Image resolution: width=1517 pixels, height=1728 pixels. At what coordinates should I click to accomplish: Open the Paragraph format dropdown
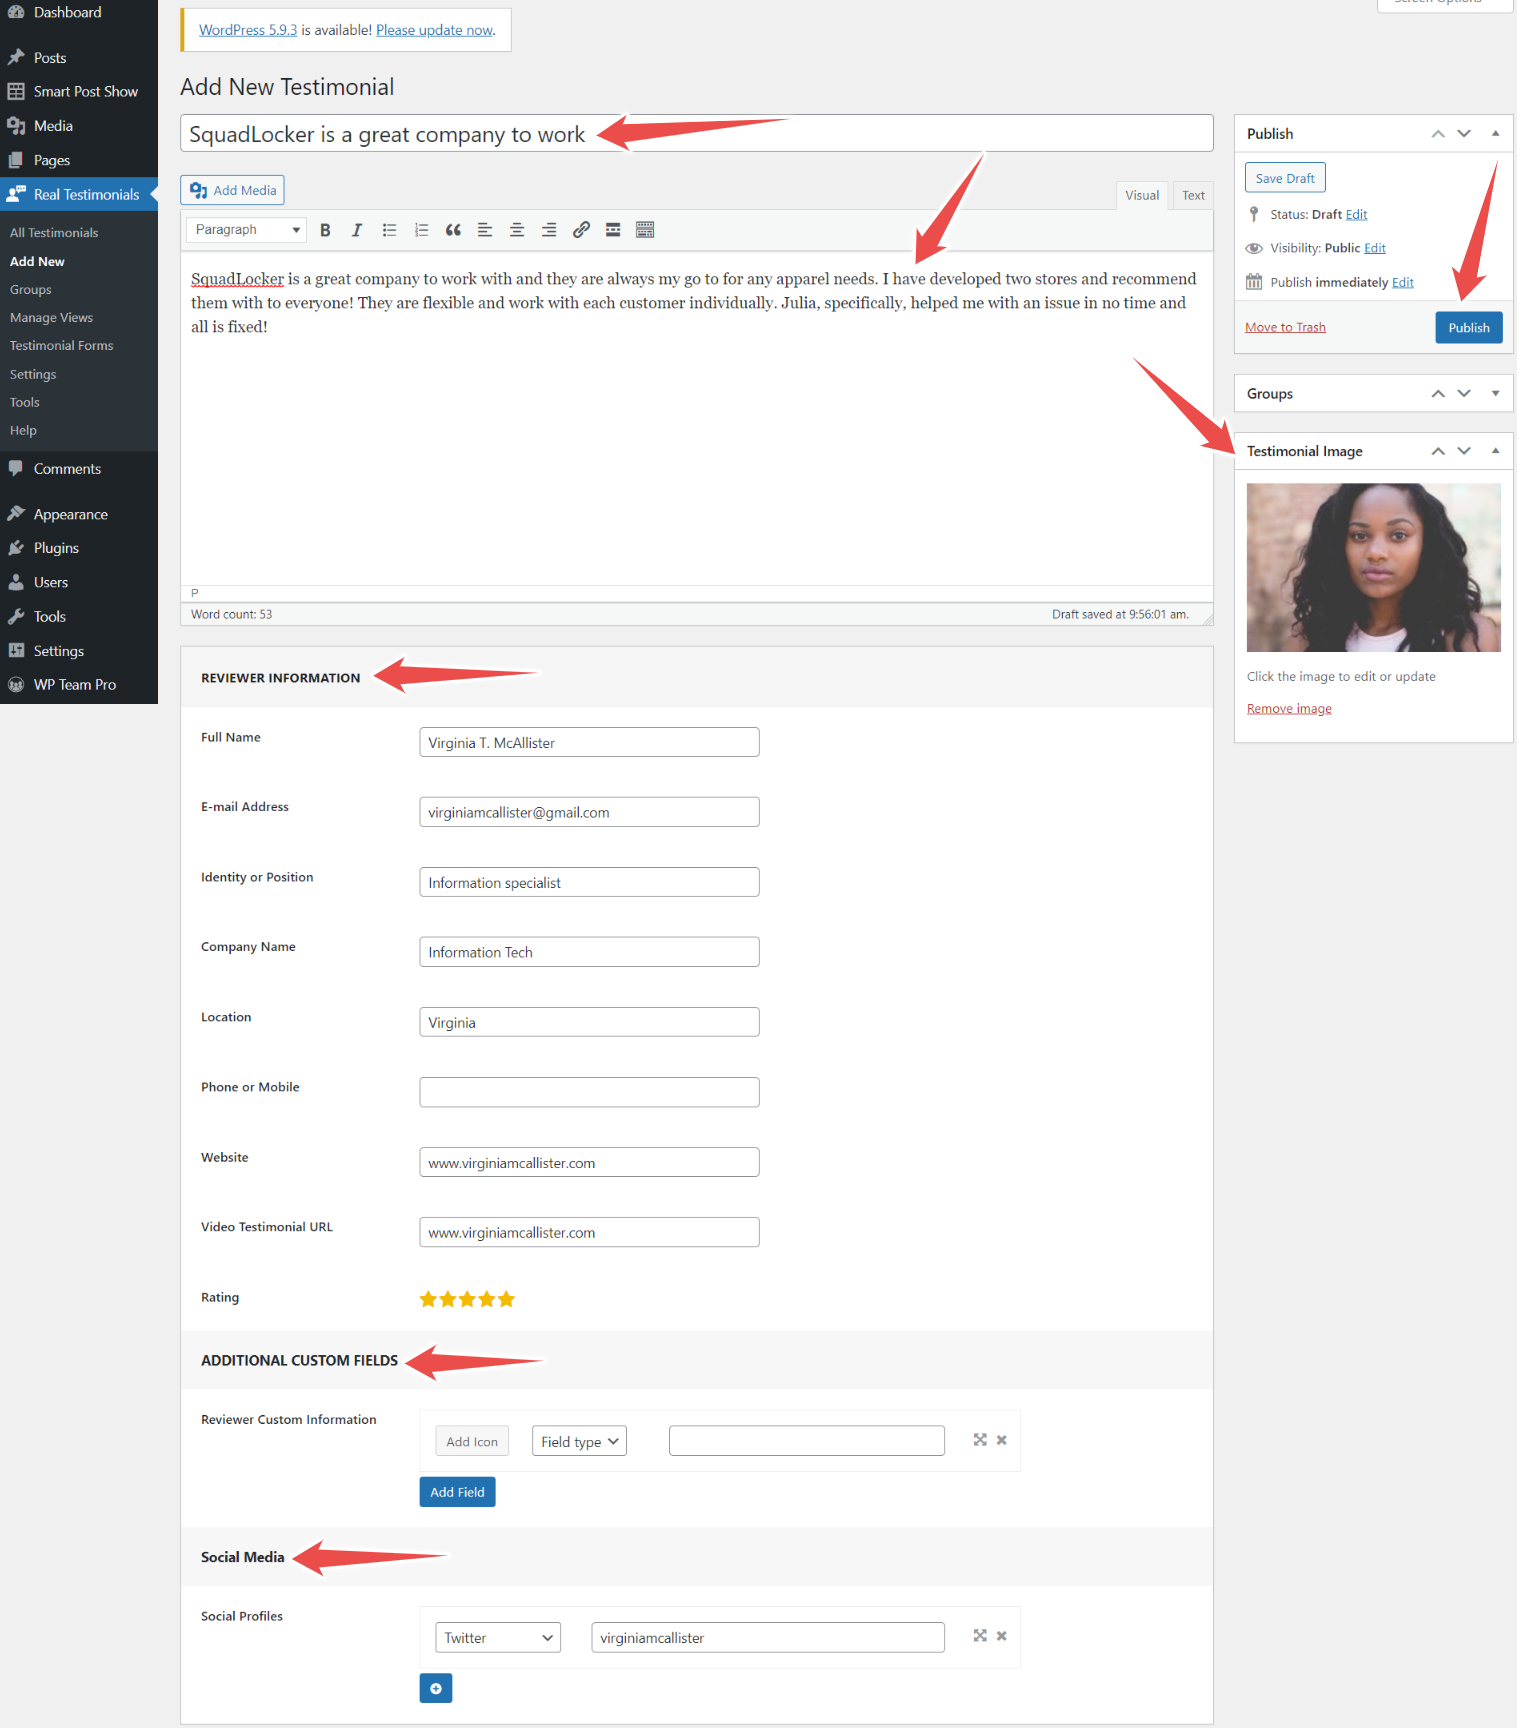coord(246,230)
